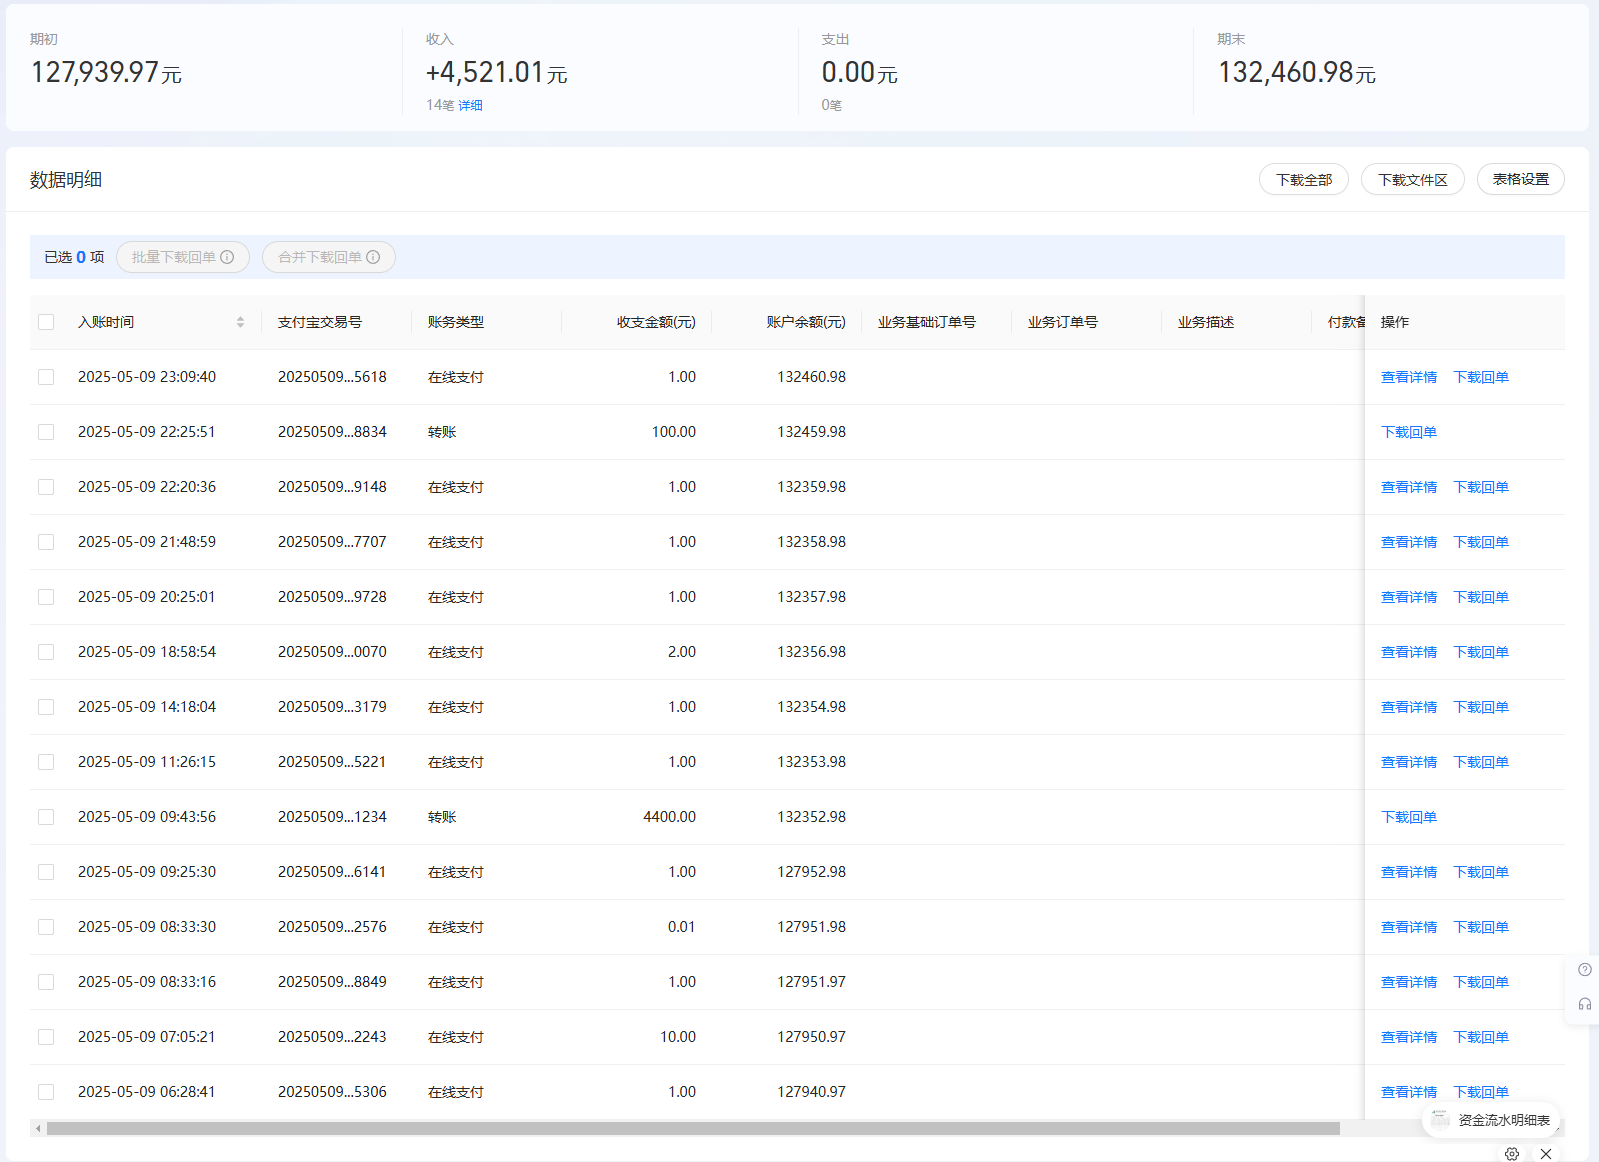Screen dimensions: 1599x1162
Task: Open 表格设置 table settings
Action: tap(1520, 180)
